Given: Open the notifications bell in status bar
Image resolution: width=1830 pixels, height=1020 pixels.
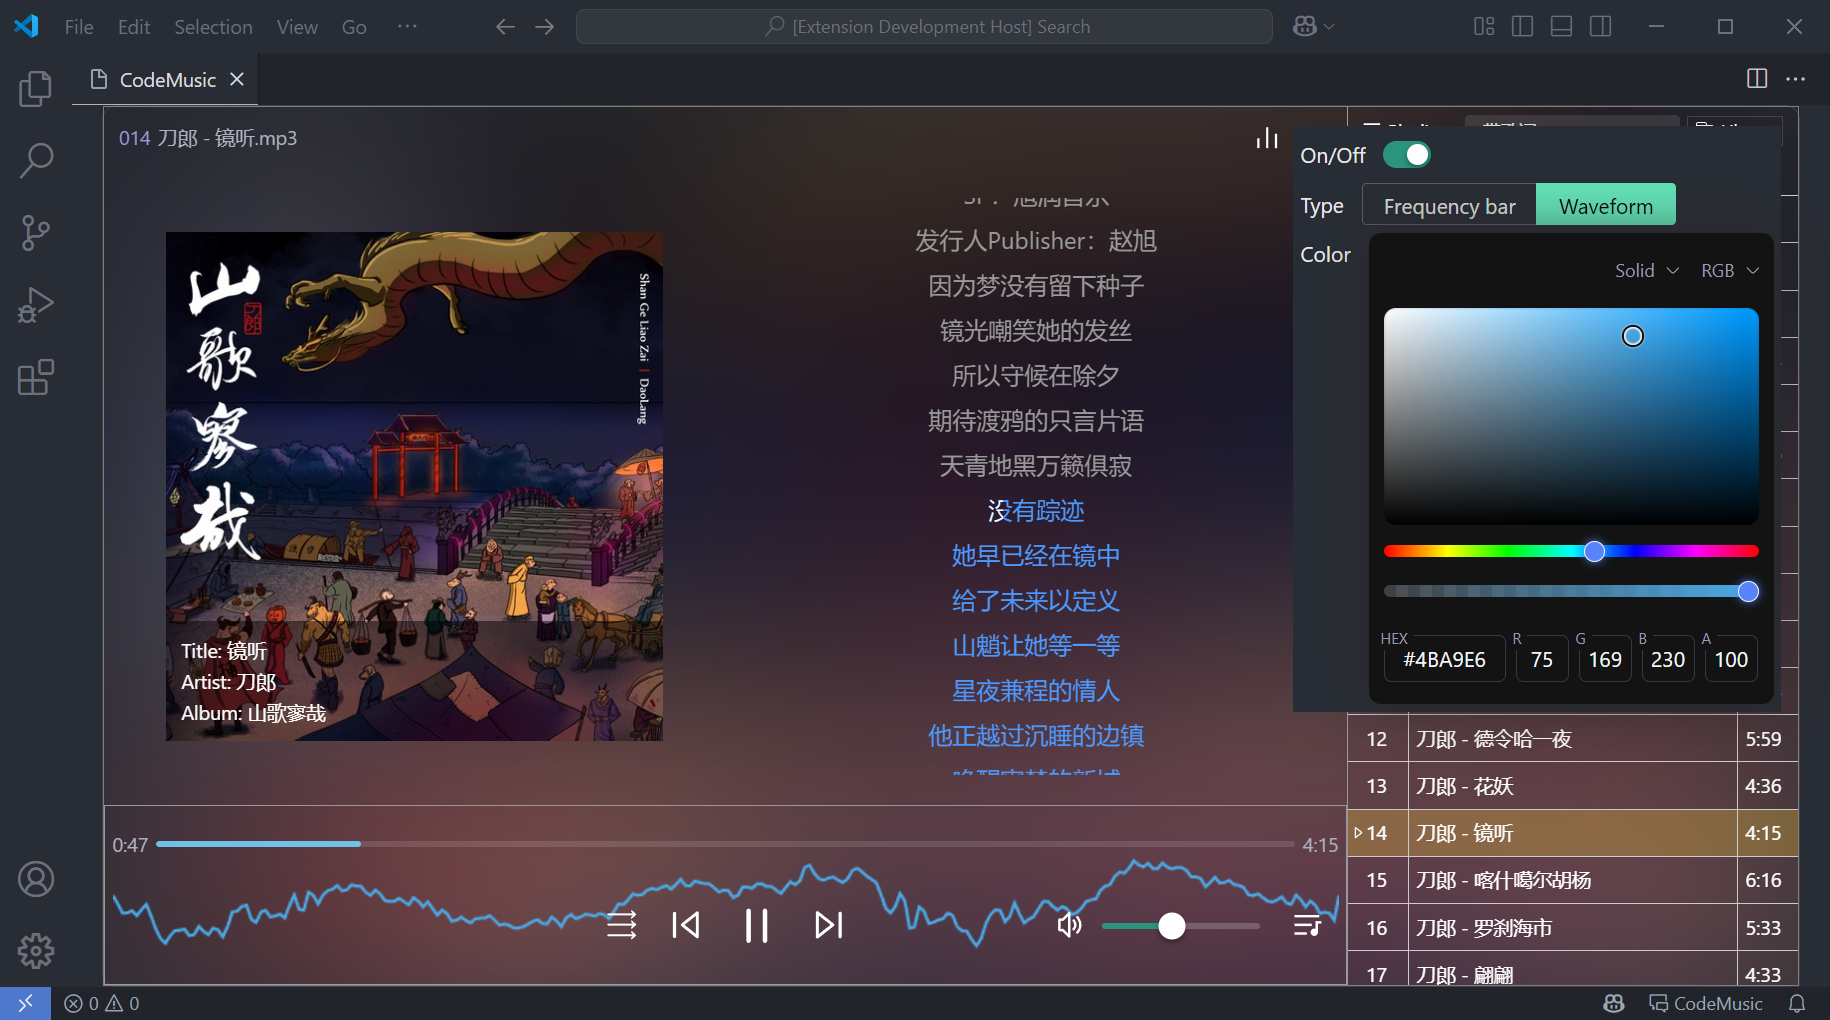Looking at the screenshot, I should [x=1797, y=1003].
